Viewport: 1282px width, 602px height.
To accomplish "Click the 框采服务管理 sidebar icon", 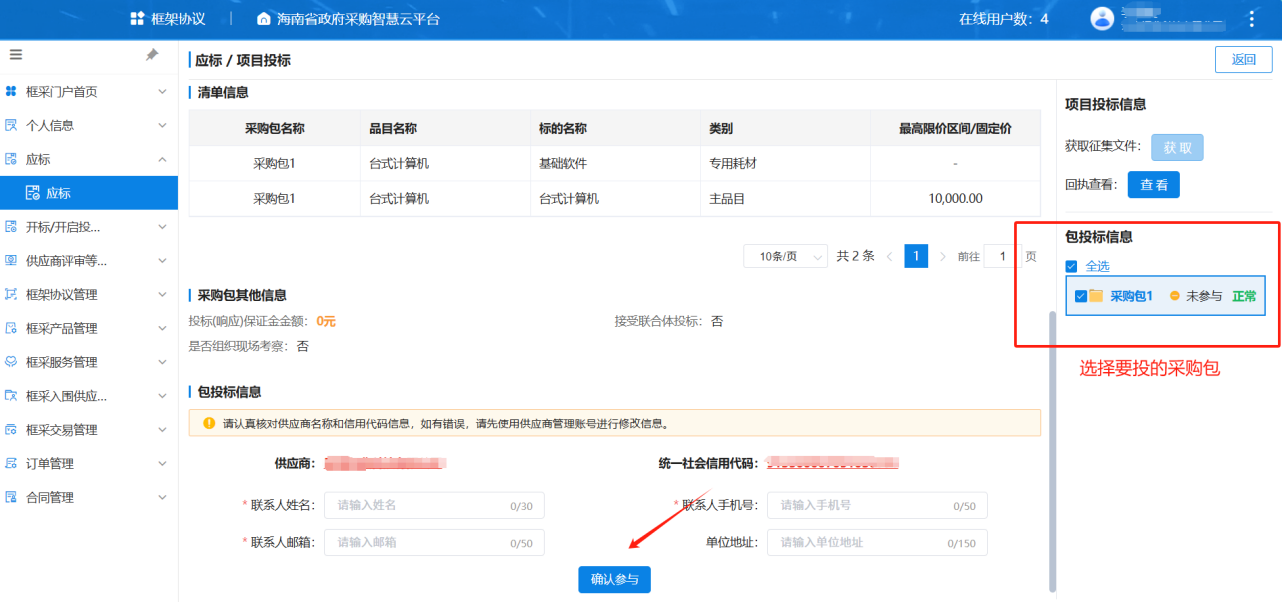I will [12, 362].
